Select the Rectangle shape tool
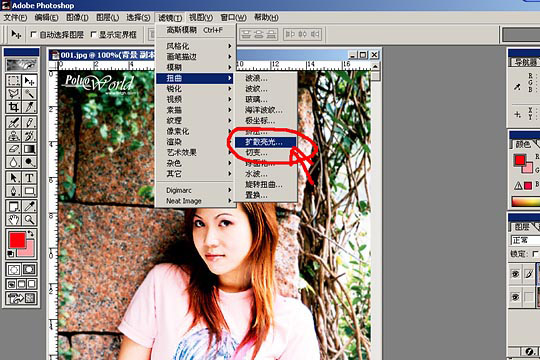This screenshot has height=360, width=540. [x=29, y=191]
